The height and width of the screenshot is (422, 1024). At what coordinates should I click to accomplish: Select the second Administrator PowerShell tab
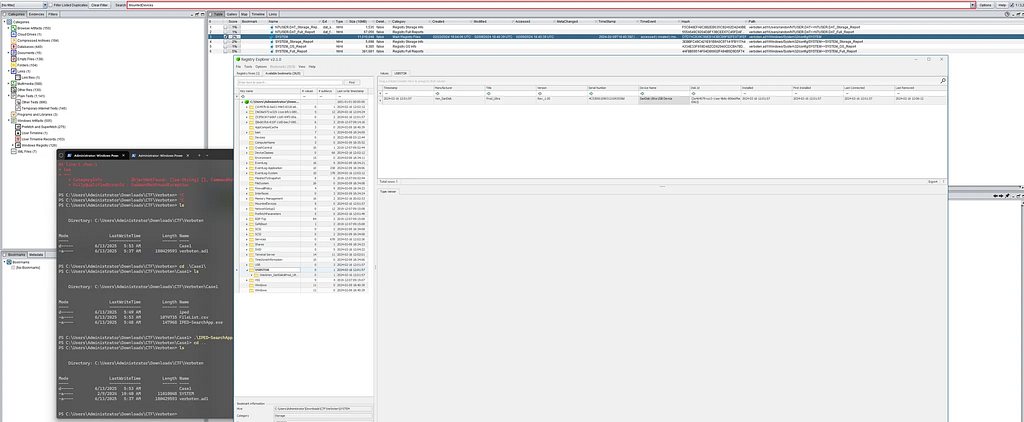pos(160,155)
